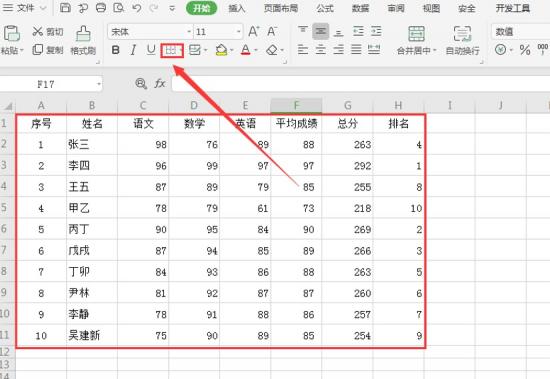Open the Name Box F17 dropdown
Viewport: 550px width, 379px height.
(x=99, y=84)
